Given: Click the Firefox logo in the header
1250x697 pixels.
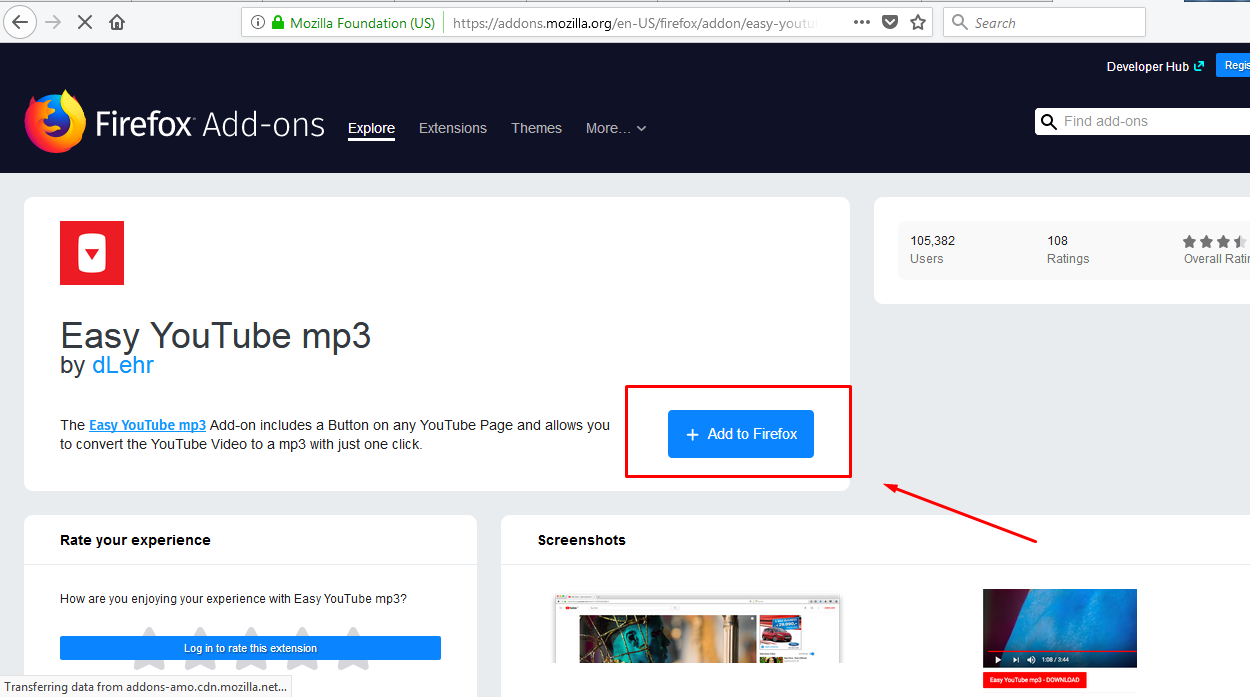Looking at the screenshot, I should pyautogui.click(x=55, y=121).
